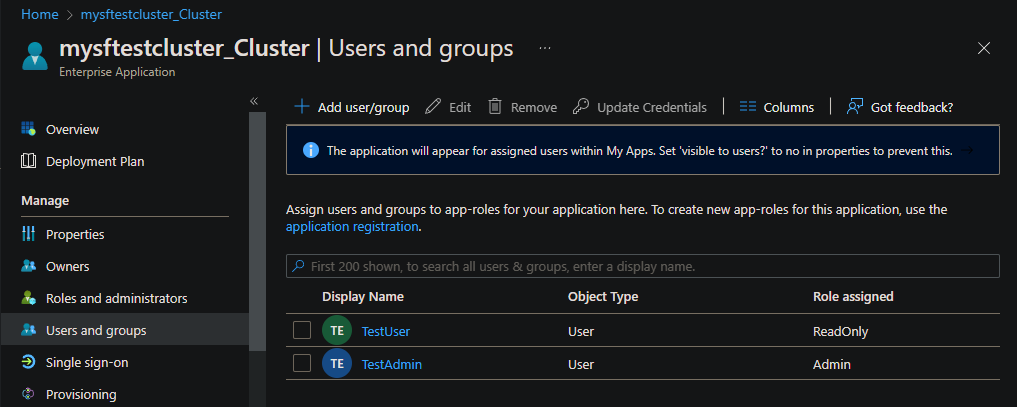Open the TestAdmin user link

pos(391,364)
